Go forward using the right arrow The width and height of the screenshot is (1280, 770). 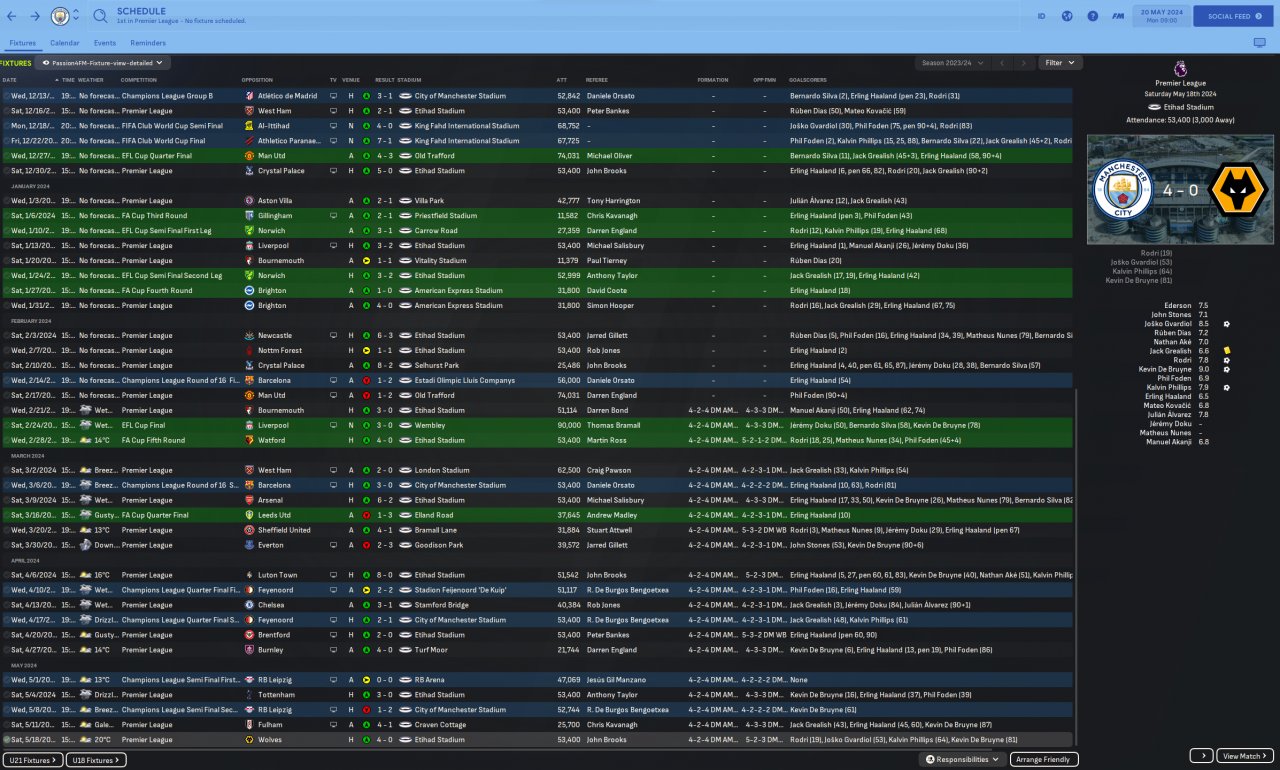click(x=35, y=16)
